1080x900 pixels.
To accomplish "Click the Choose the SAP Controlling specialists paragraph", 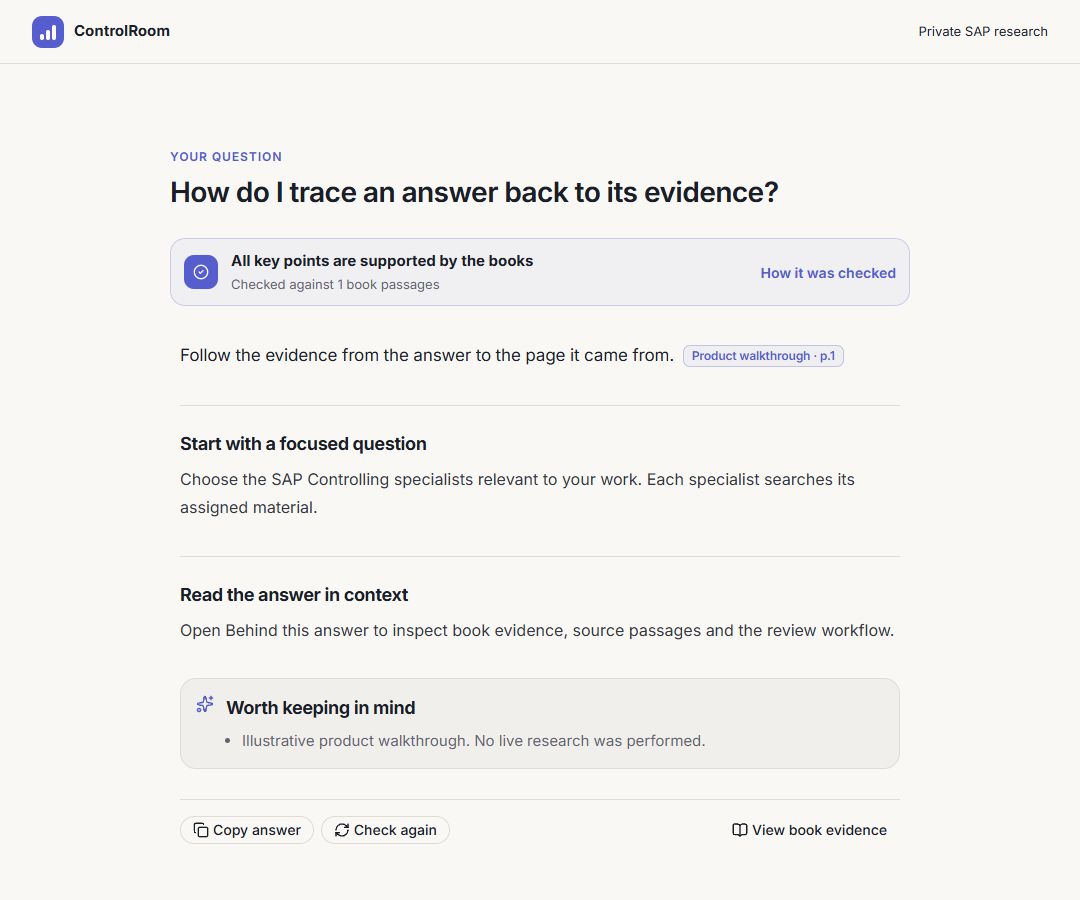I will [517, 493].
